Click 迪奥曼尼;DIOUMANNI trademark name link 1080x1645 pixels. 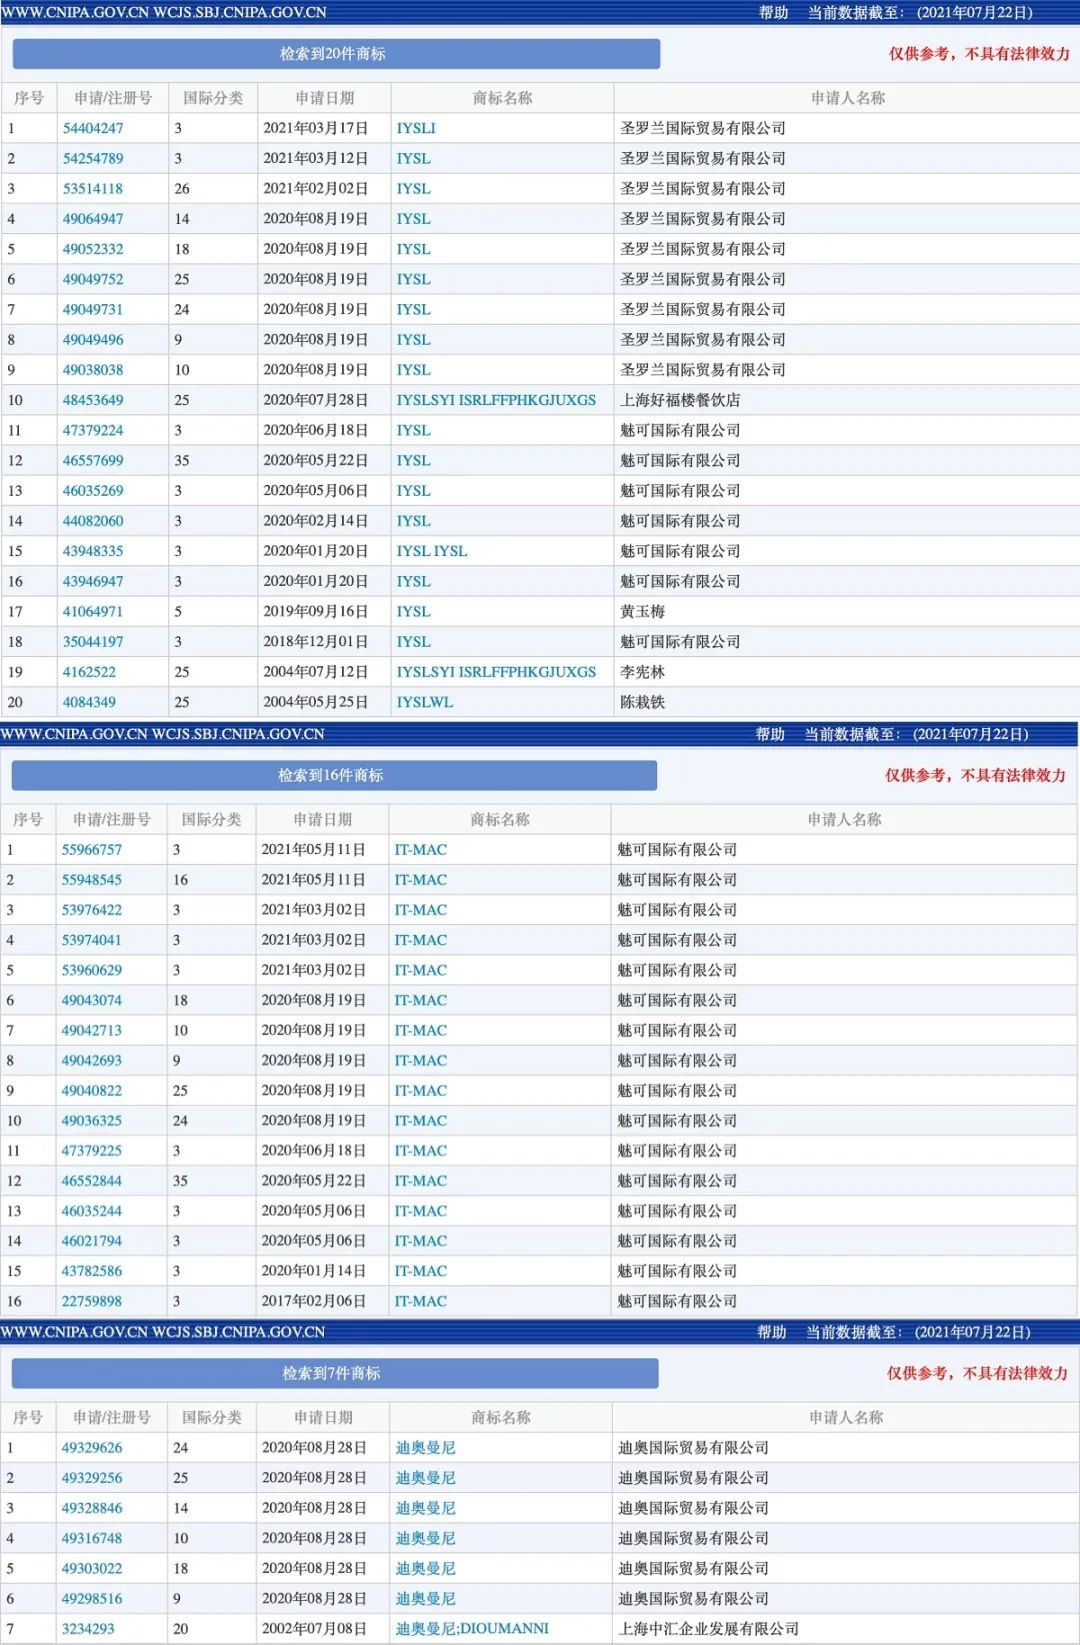[472, 1628]
